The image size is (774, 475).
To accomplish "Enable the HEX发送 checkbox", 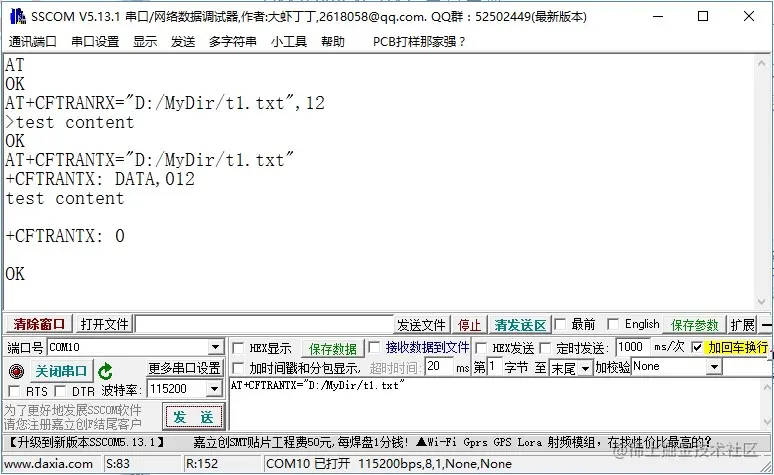I will pos(481,348).
